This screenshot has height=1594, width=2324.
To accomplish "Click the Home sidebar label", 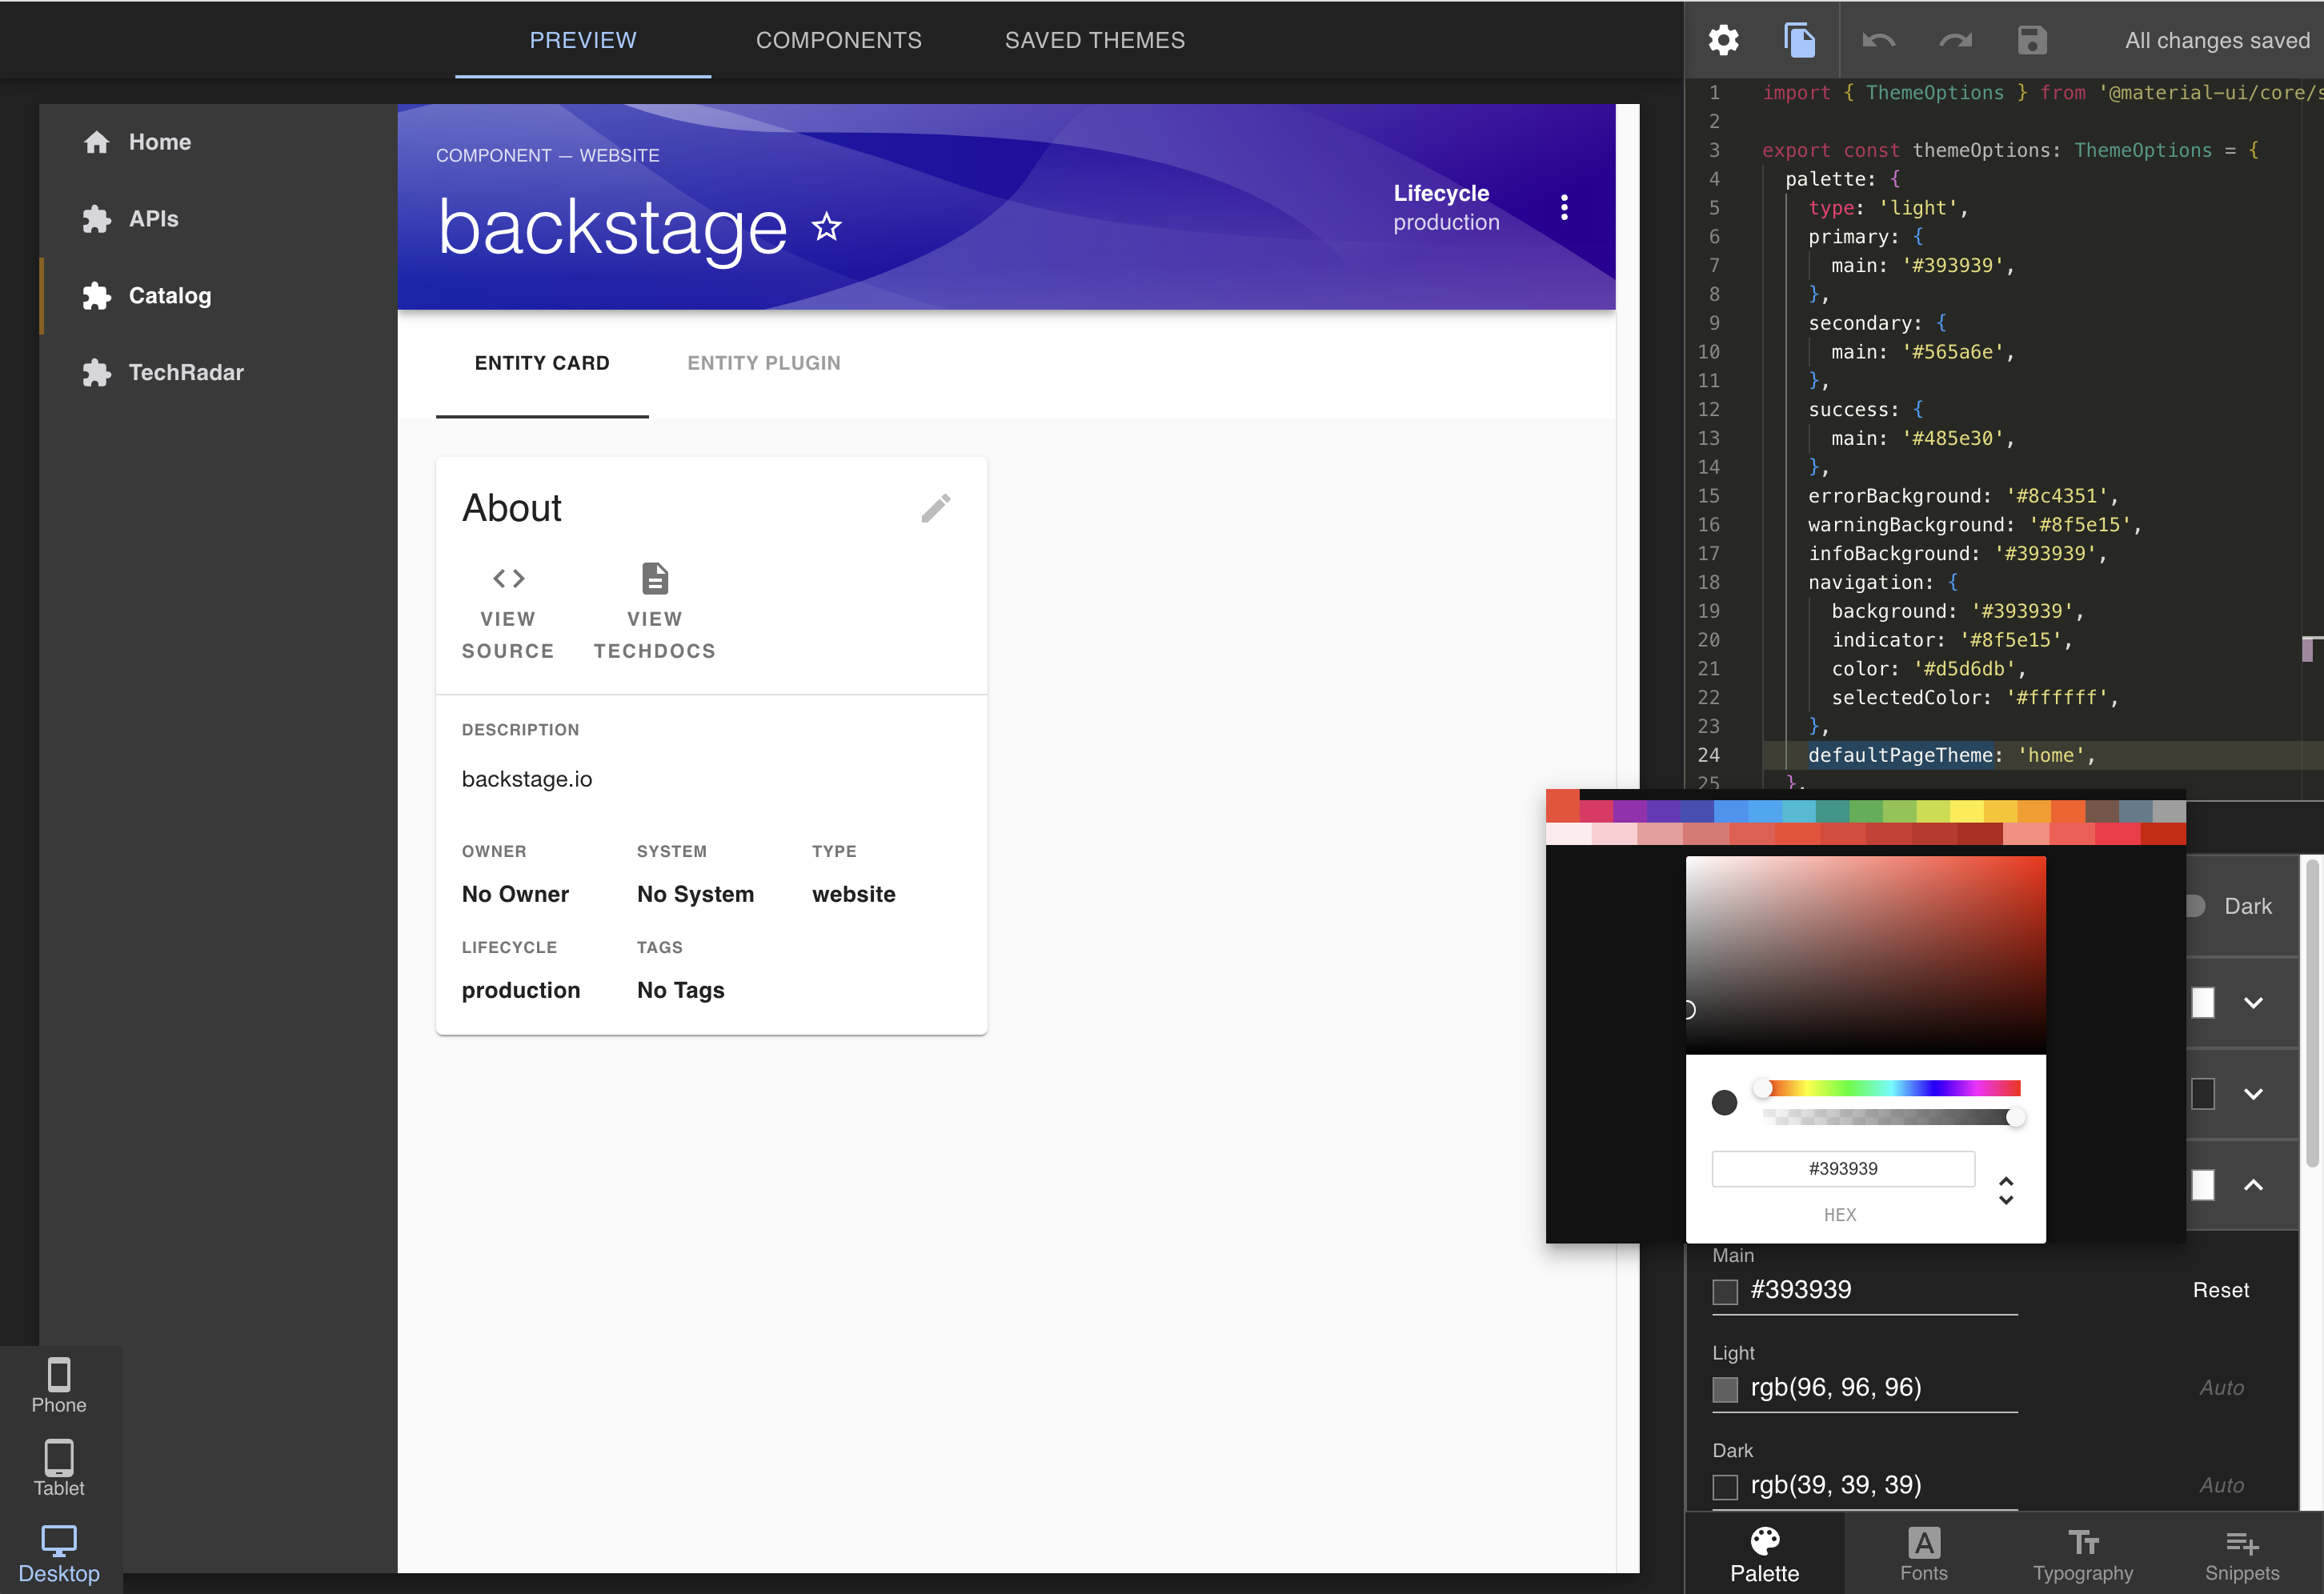I will pos(160,142).
